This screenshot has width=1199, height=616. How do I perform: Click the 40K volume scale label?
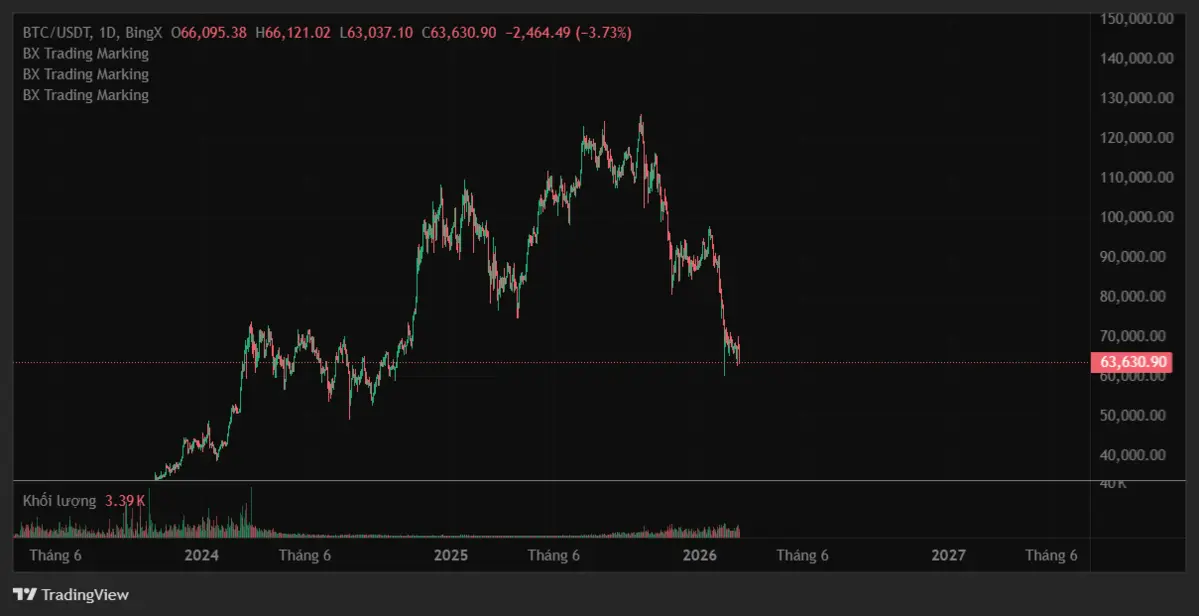[x=1113, y=484]
